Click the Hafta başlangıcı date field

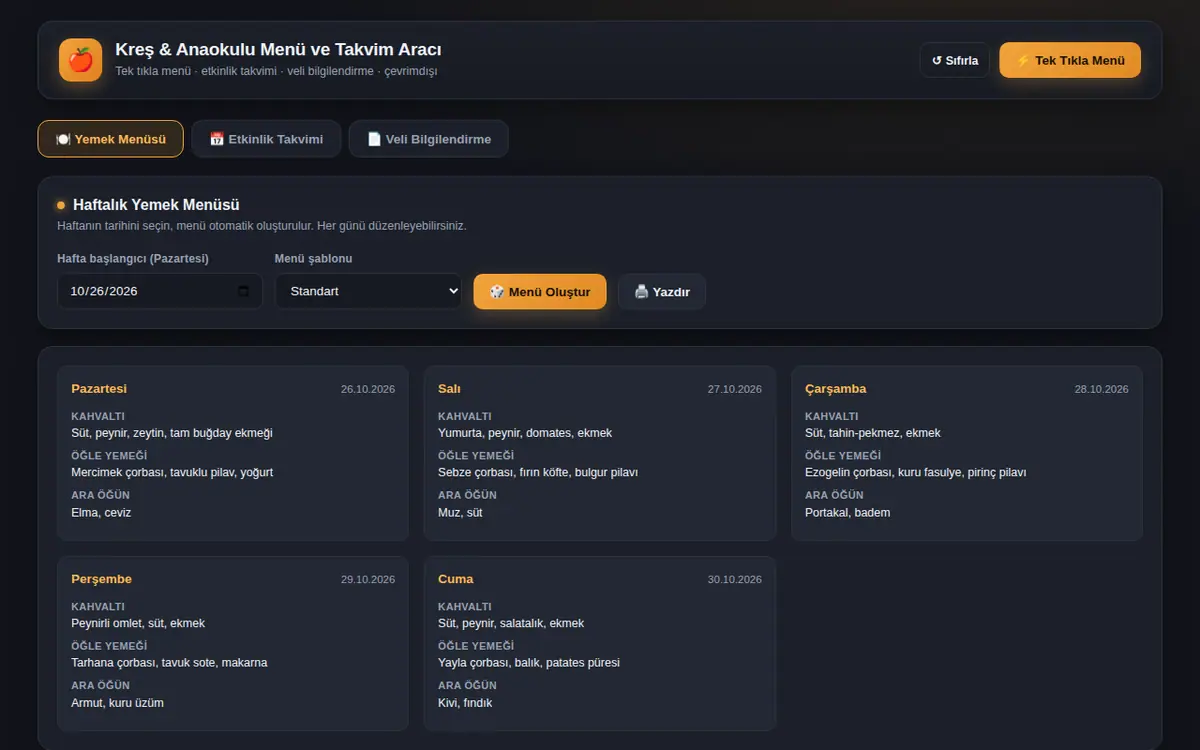tap(160, 291)
